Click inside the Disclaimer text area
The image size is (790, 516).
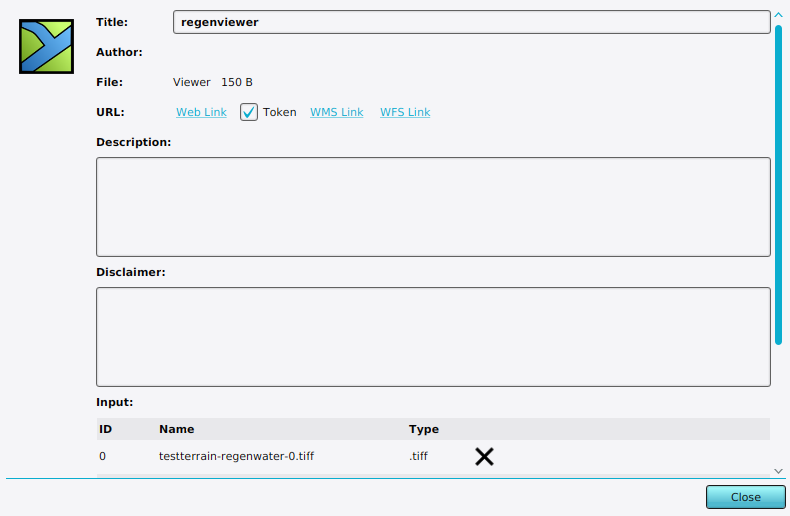pyautogui.click(x=433, y=337)
